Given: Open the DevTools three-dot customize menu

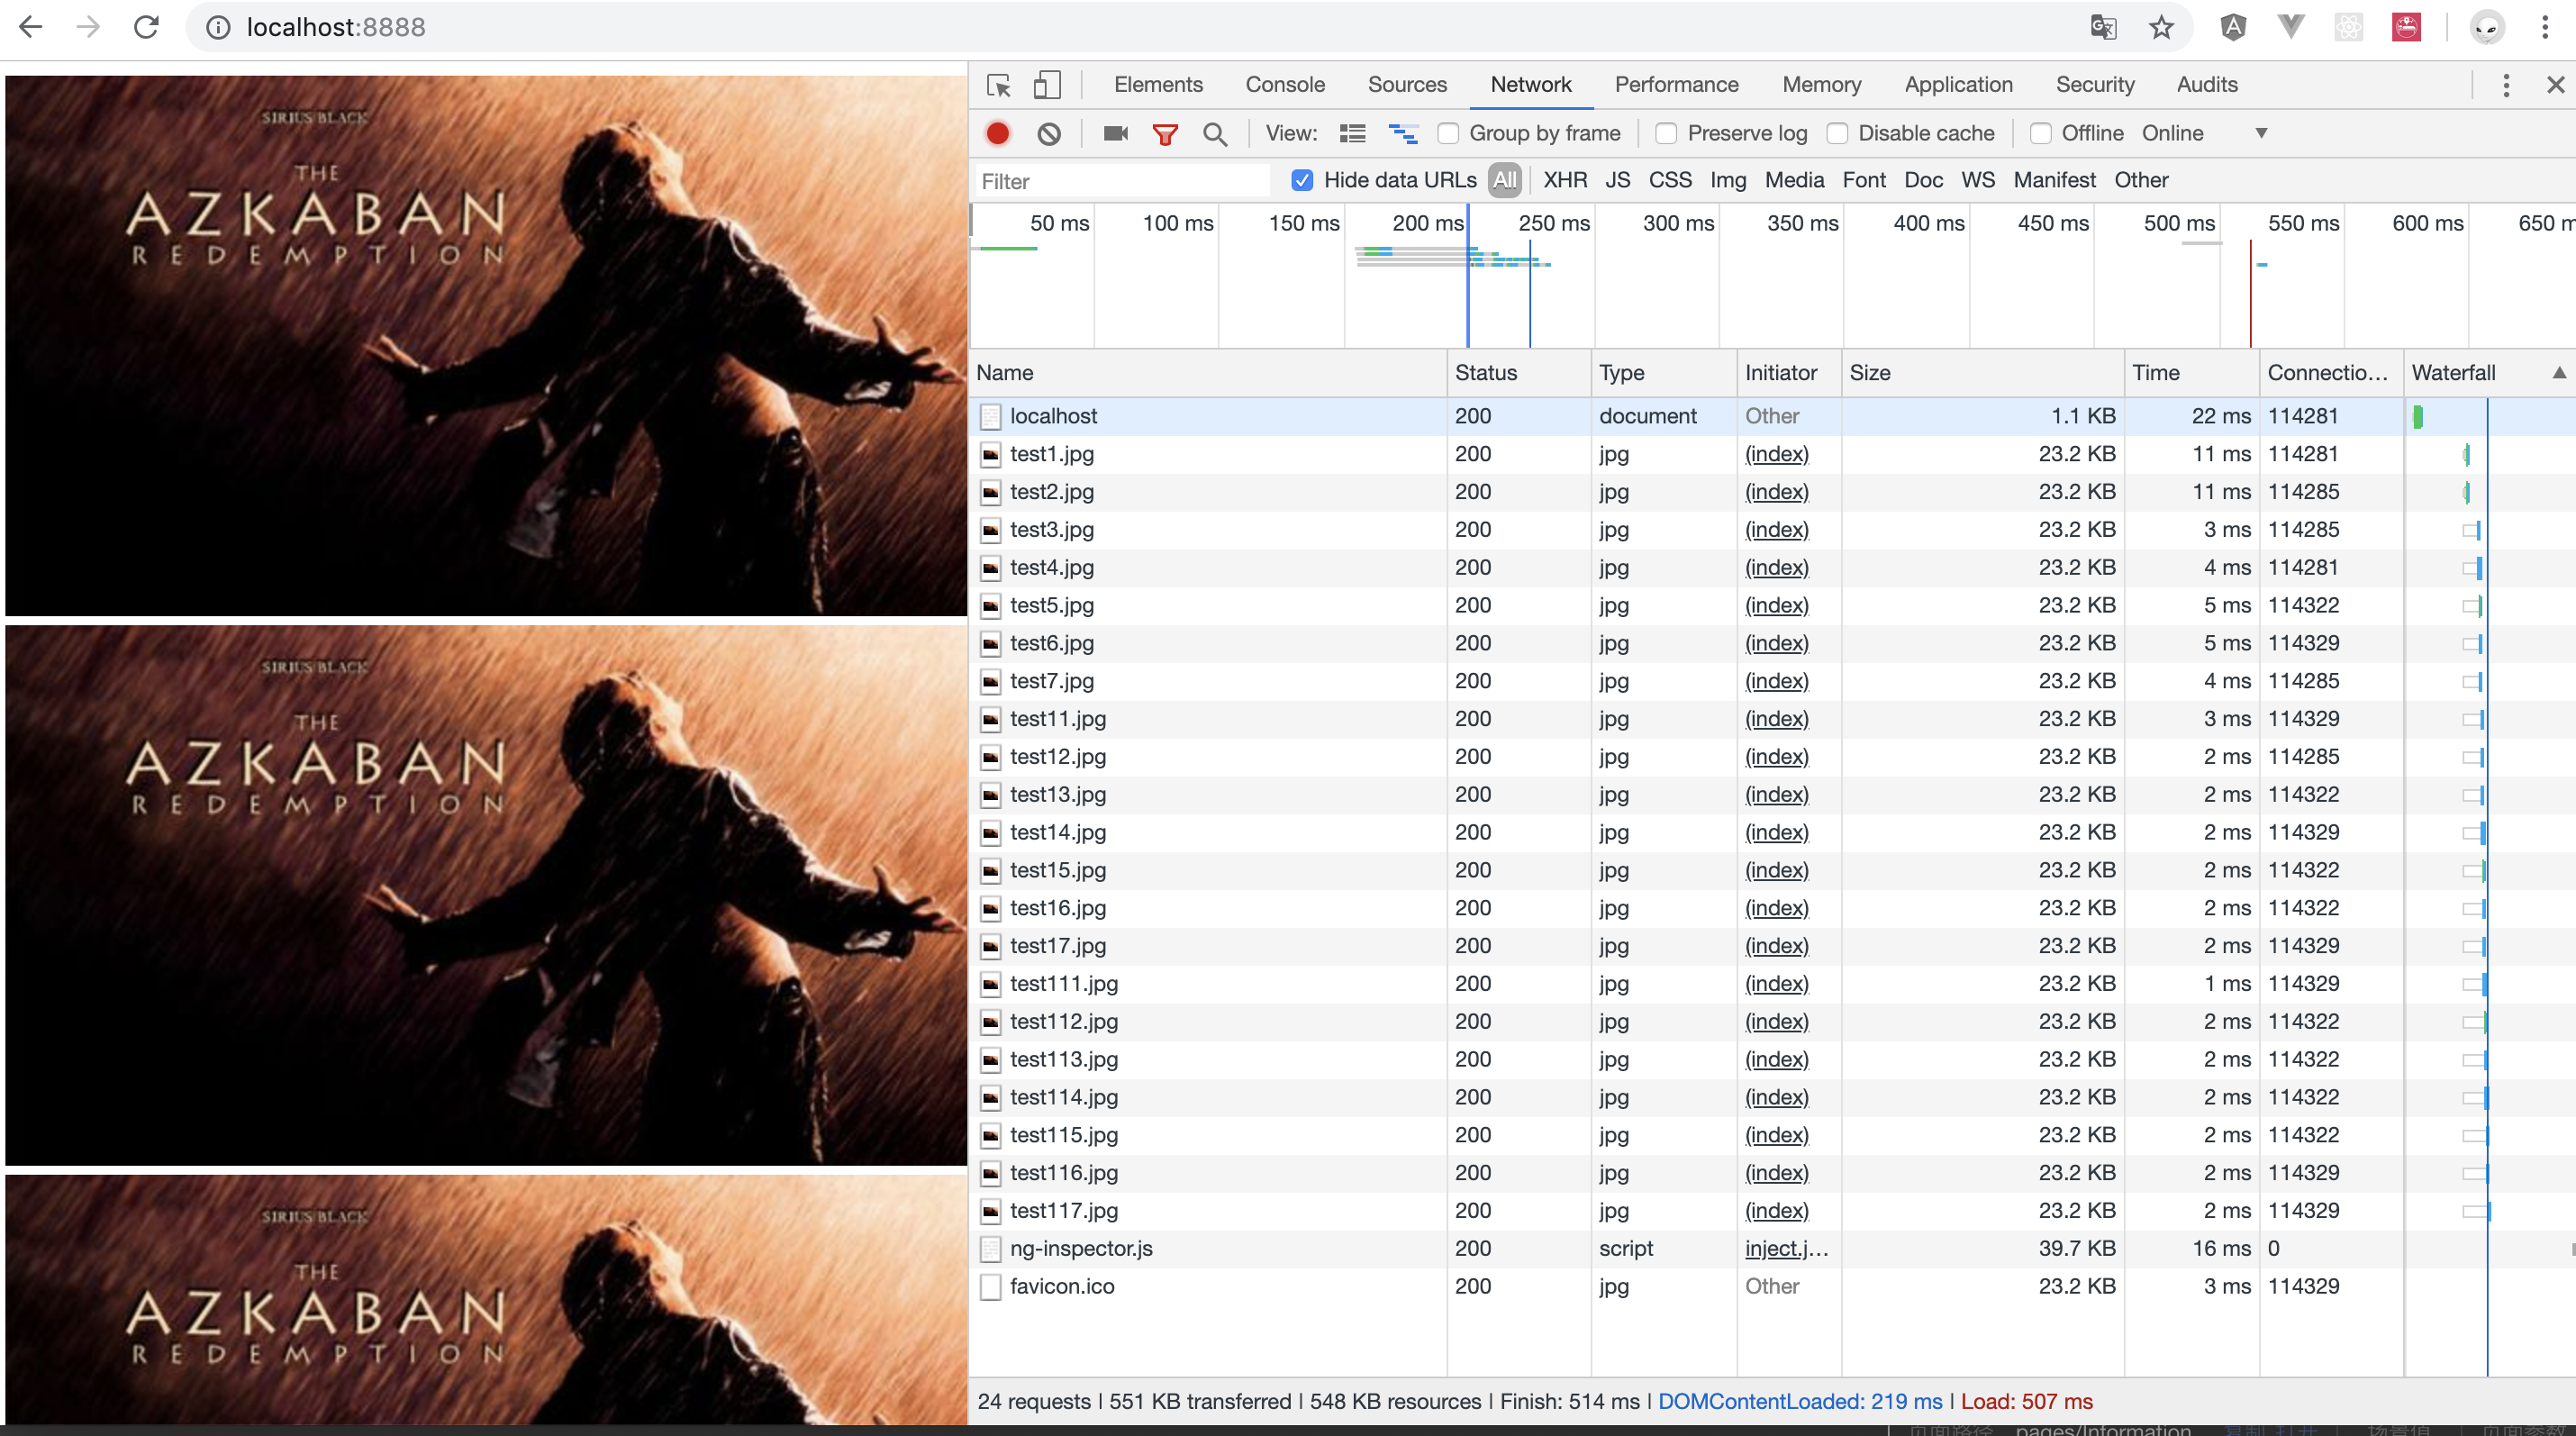Looking at the screenshot, I should (x=2505, y=85).
